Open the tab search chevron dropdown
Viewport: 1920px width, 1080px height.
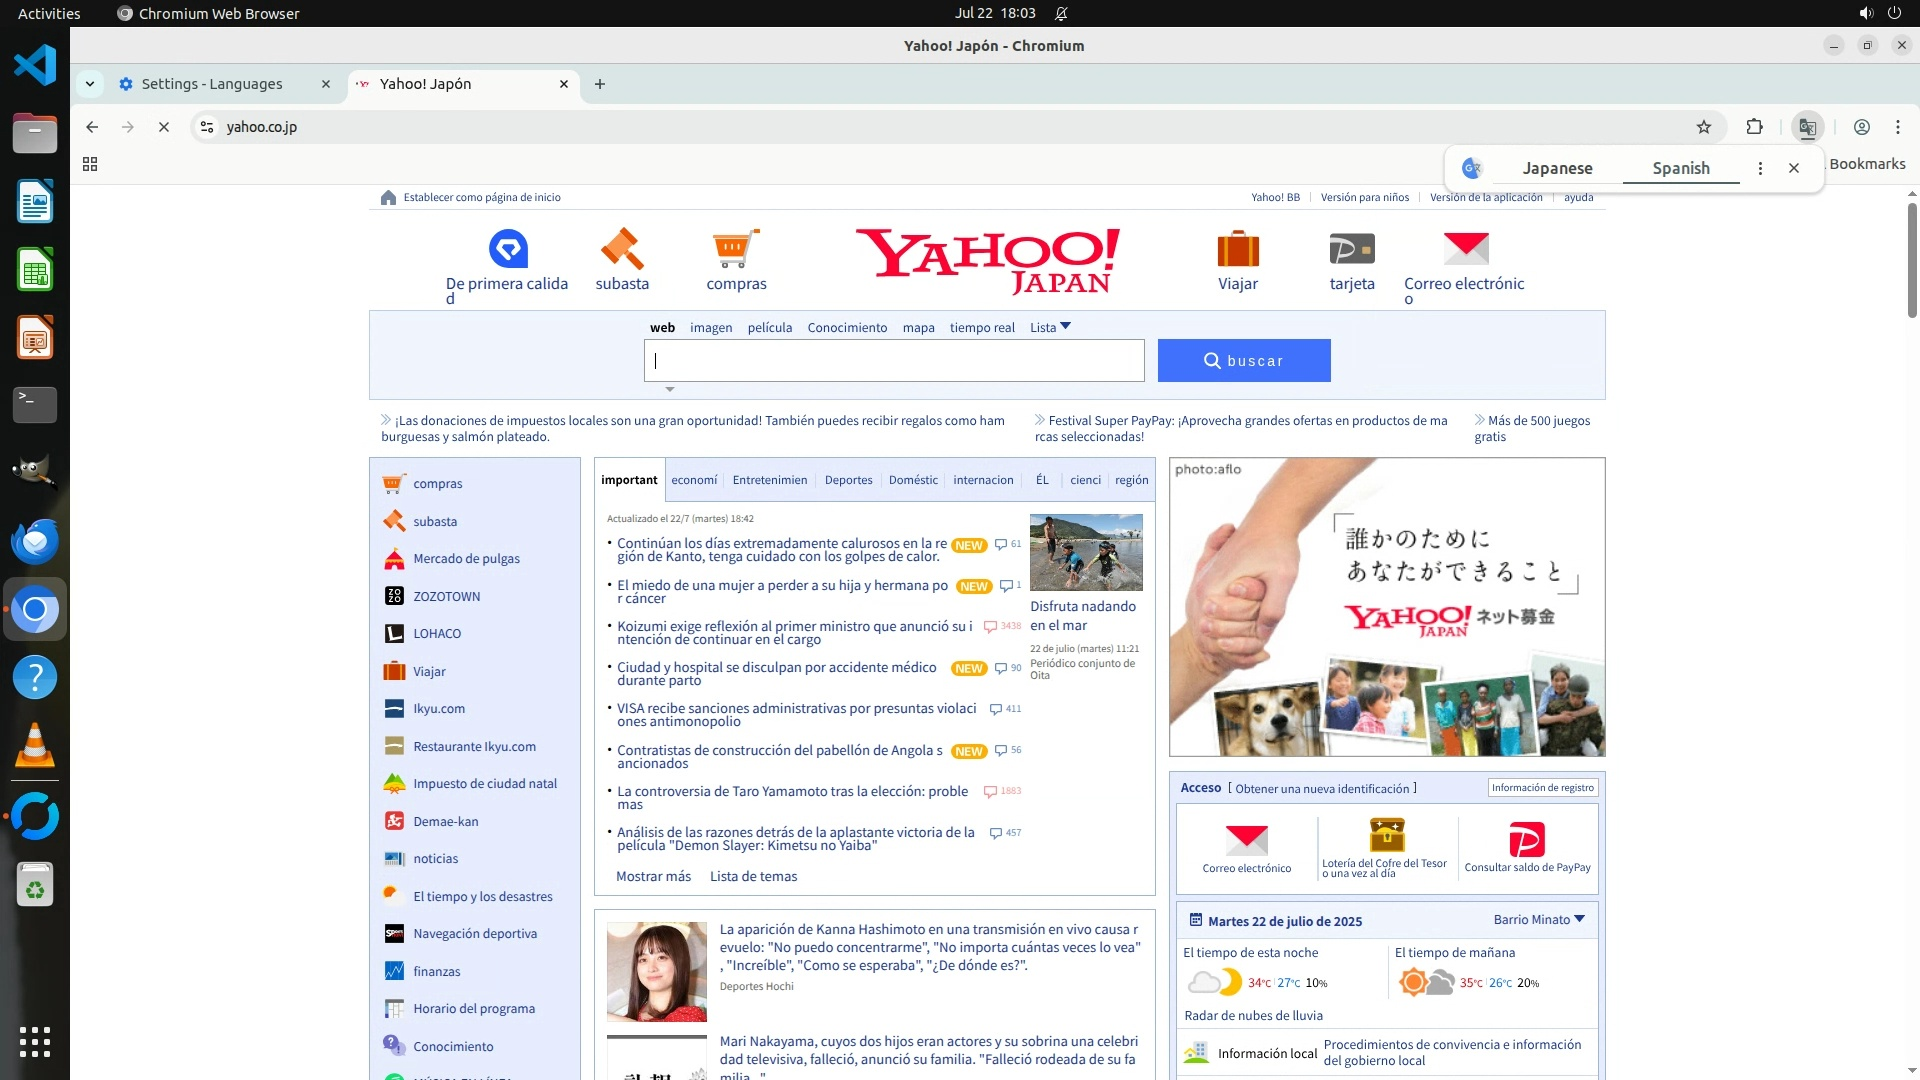pos(90,84)
